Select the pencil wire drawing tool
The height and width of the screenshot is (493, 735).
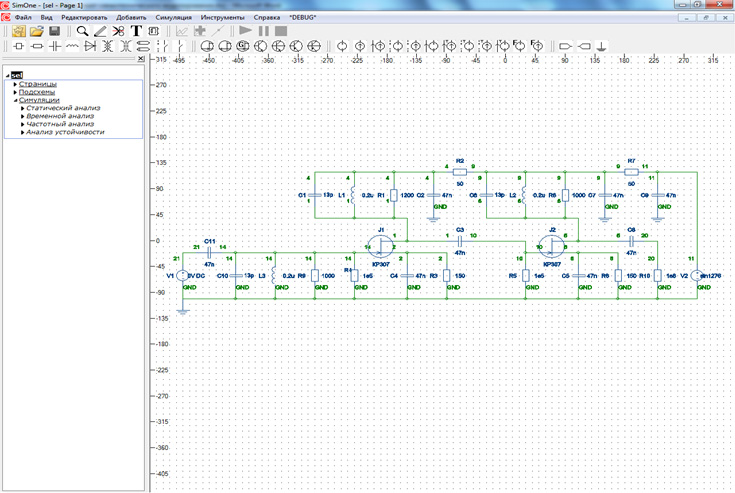100,31
